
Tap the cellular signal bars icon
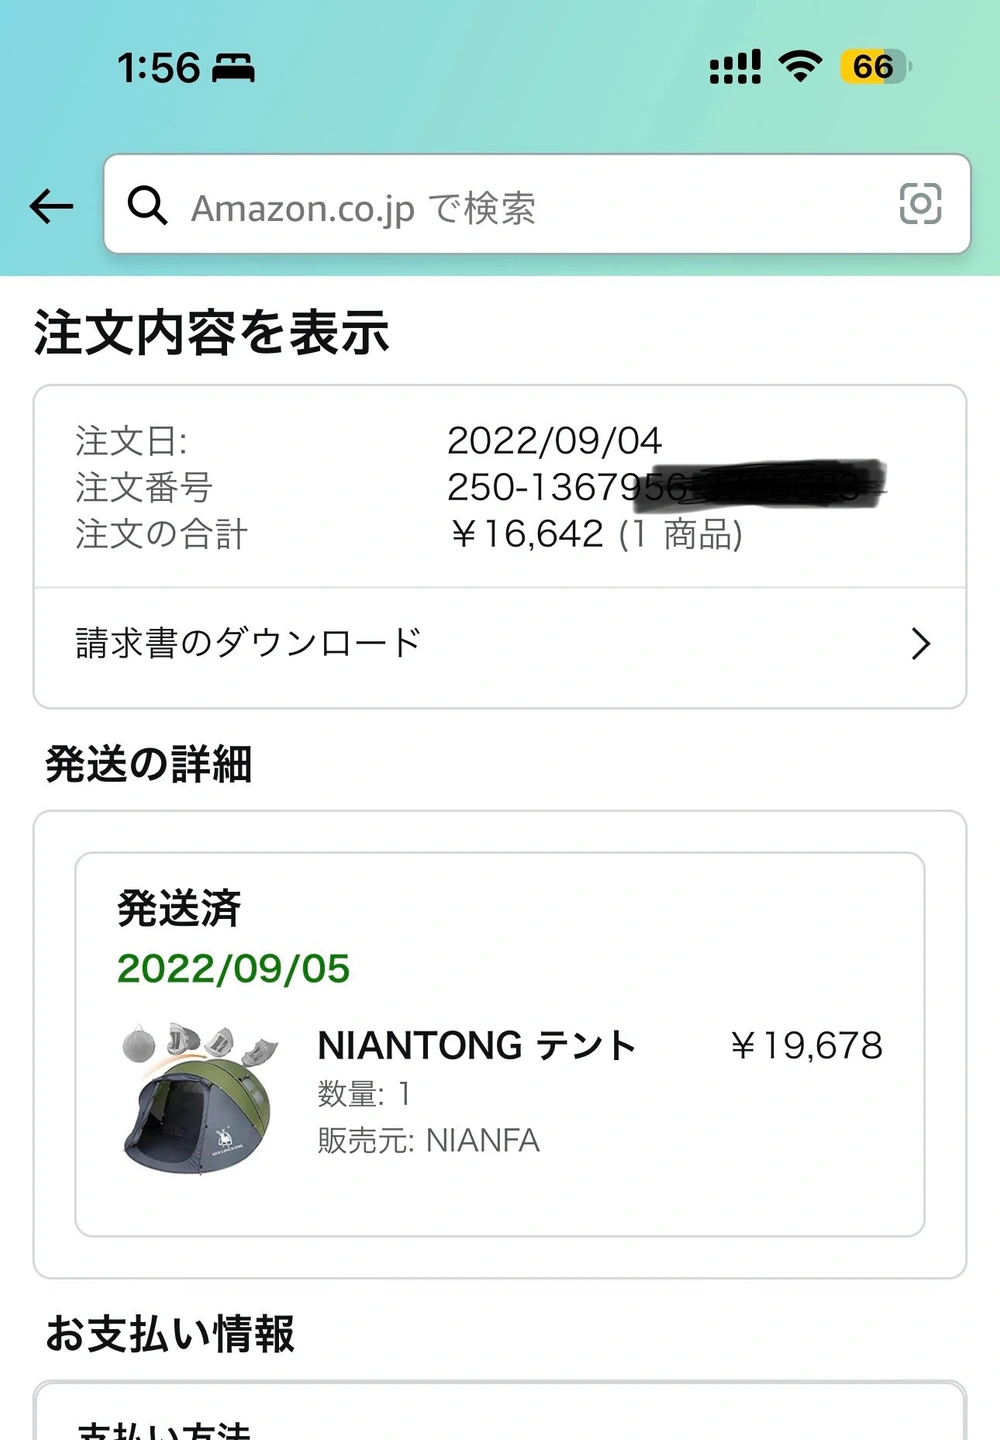coord(735,67)
